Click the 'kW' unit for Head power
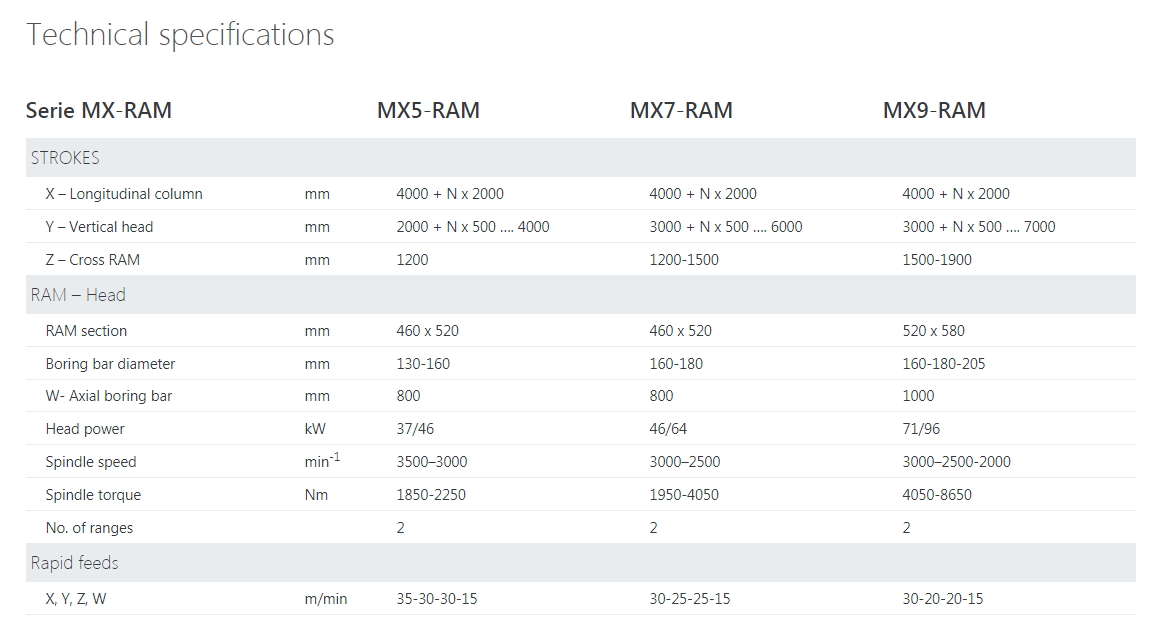1156x630 pixels. pos(315,429)
